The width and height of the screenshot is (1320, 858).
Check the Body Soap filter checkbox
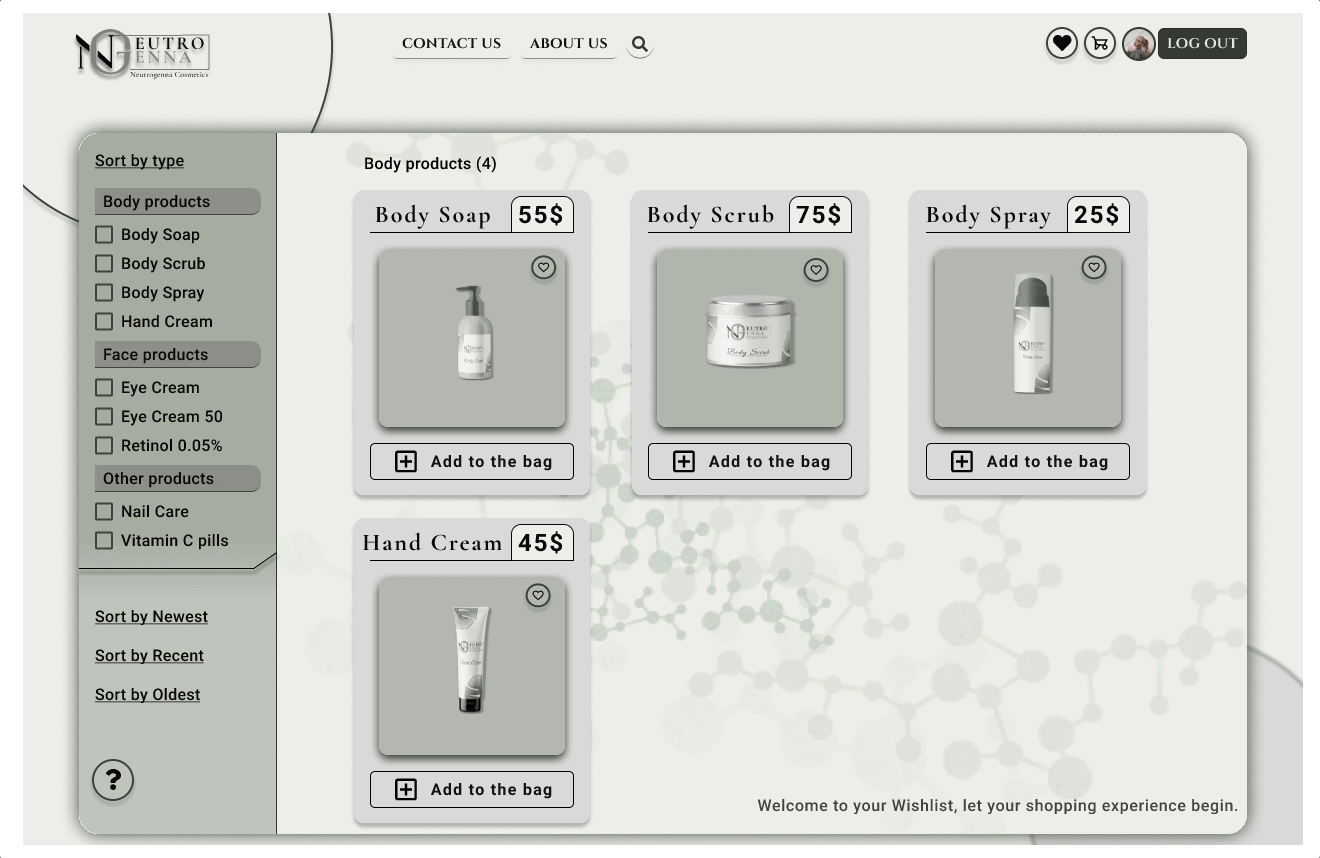[x=104, y=234]
